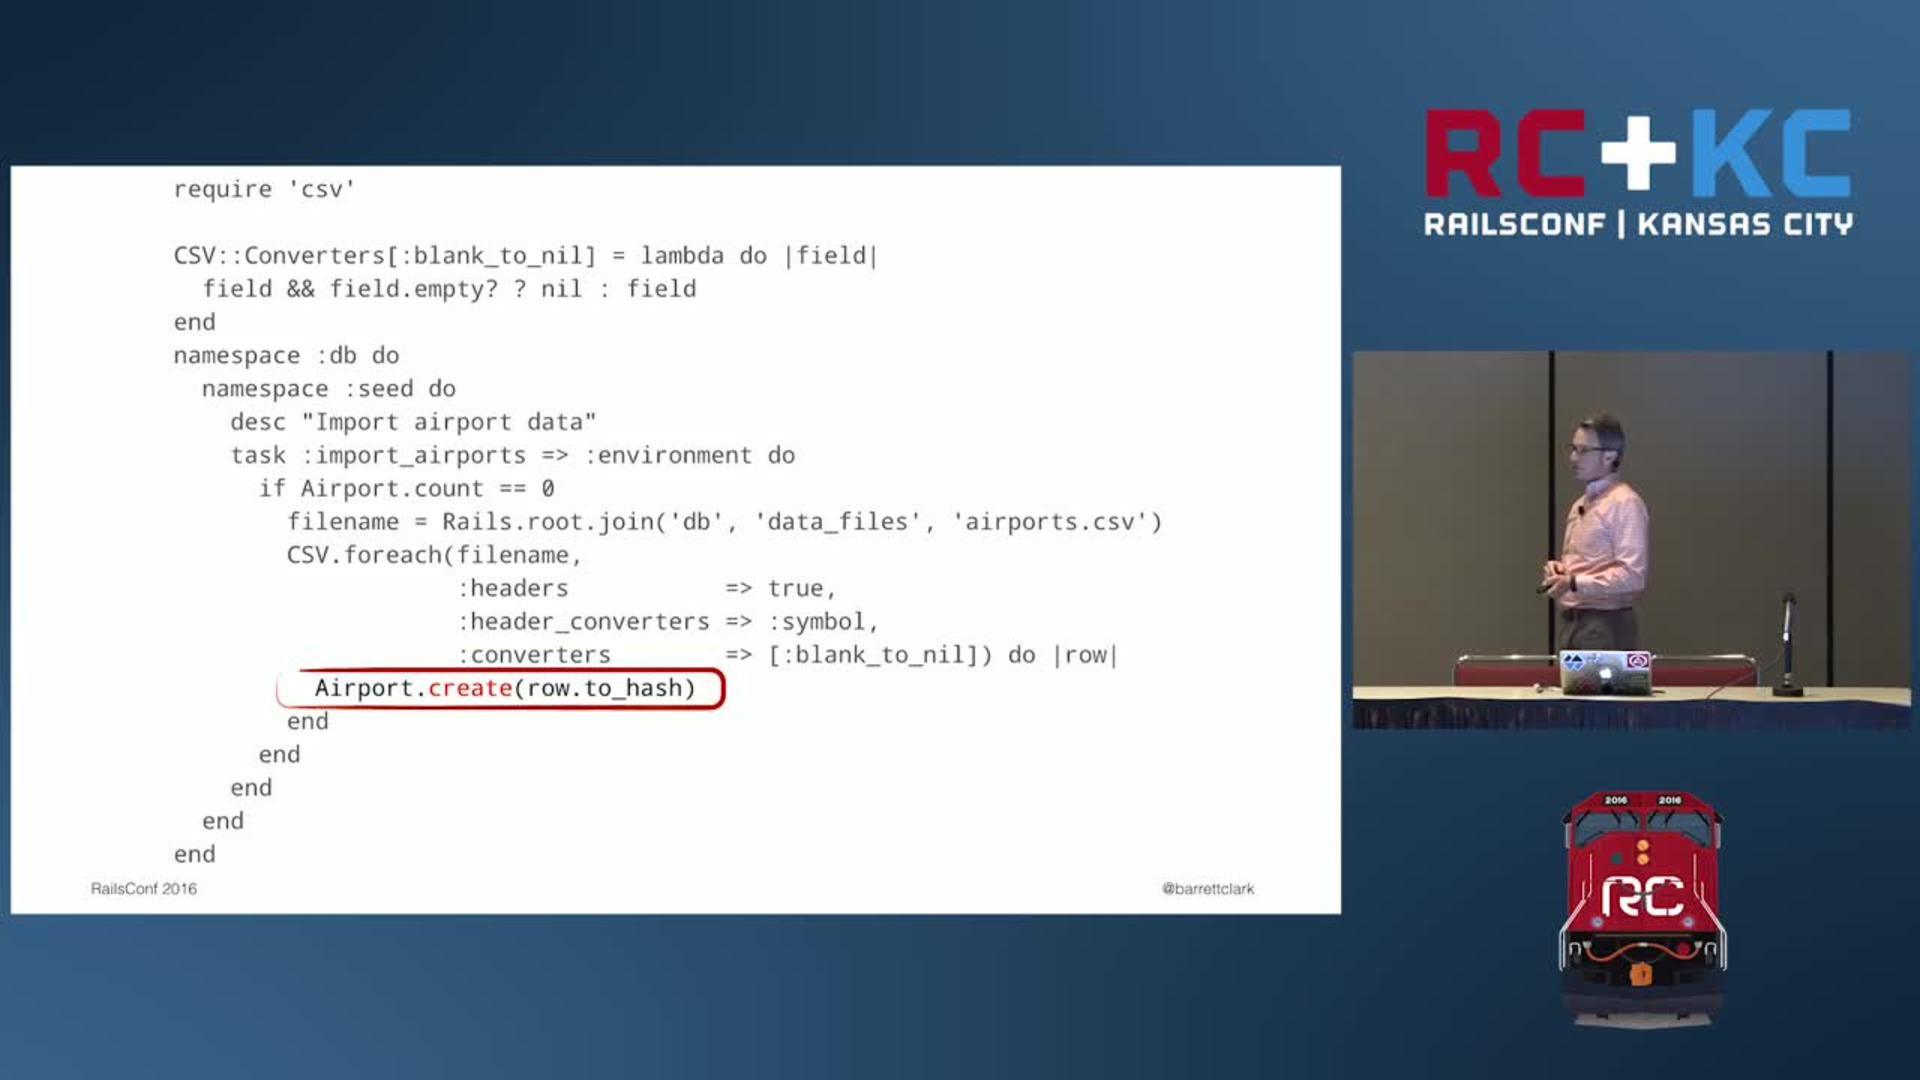Select the highlighted Airport.create method

(x=505, y=687)
